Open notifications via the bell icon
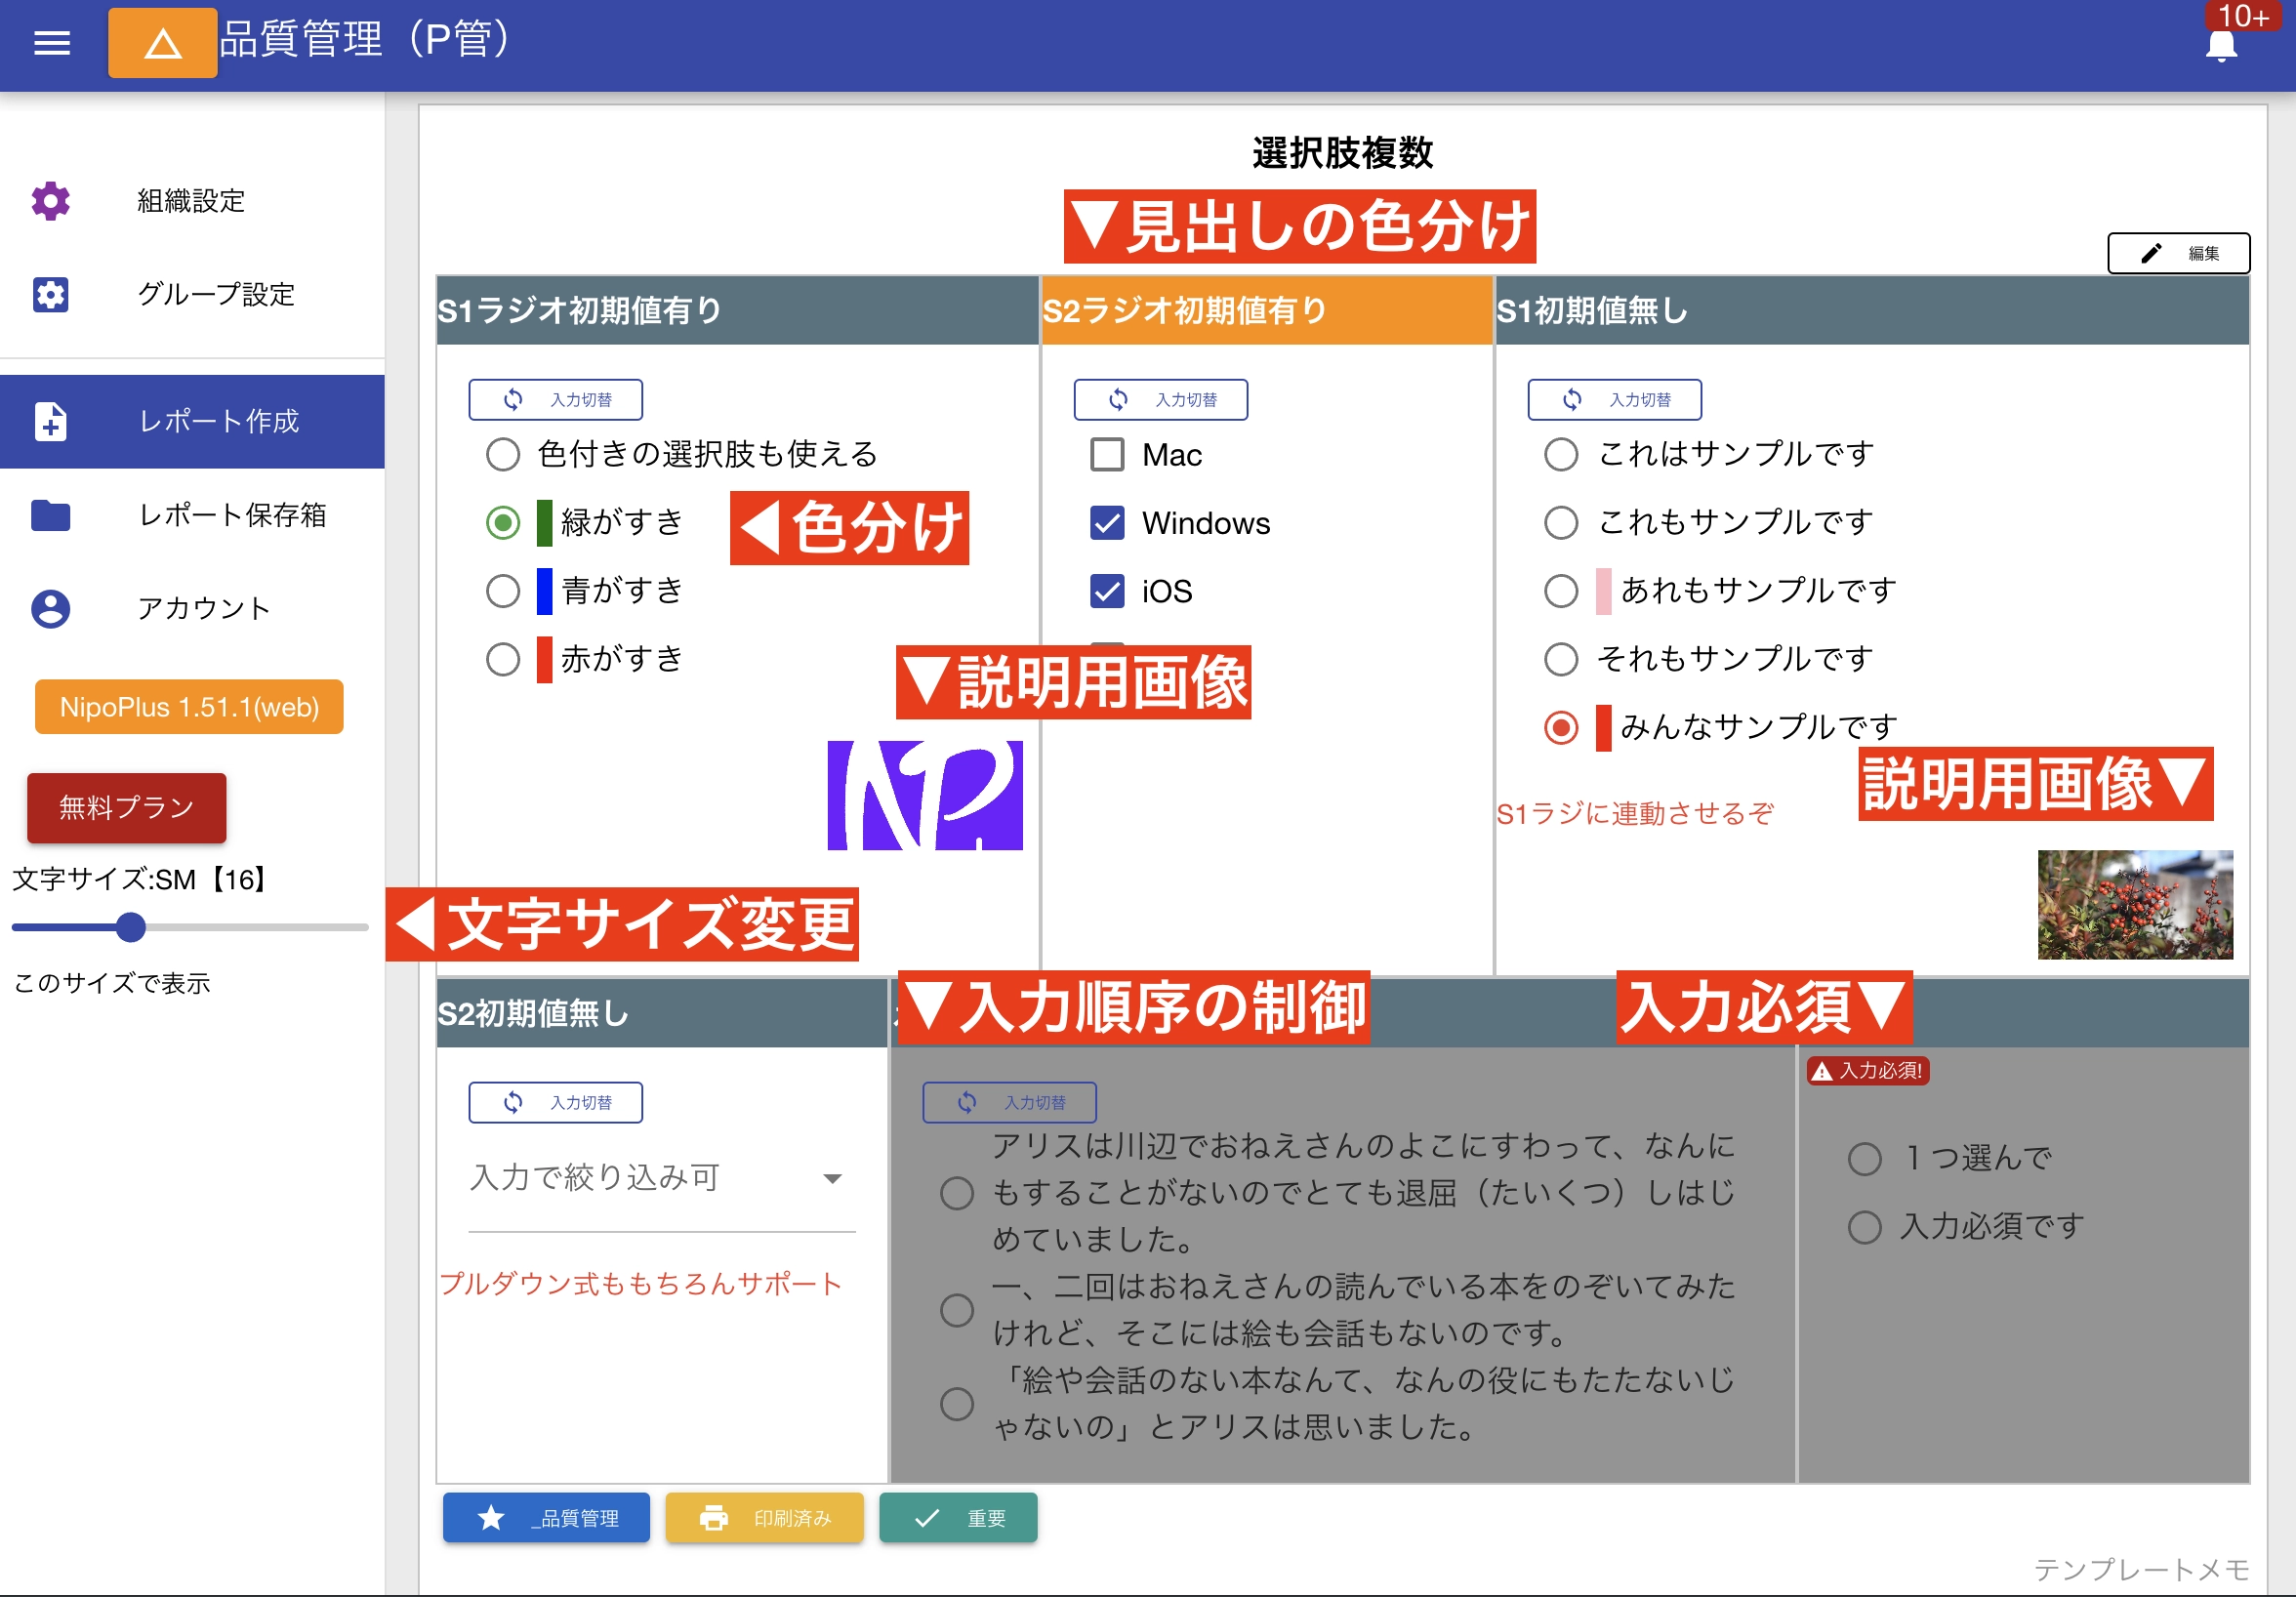Image resolution: width=2296 pixels, height=1597 pixels. coord(2220,46)
